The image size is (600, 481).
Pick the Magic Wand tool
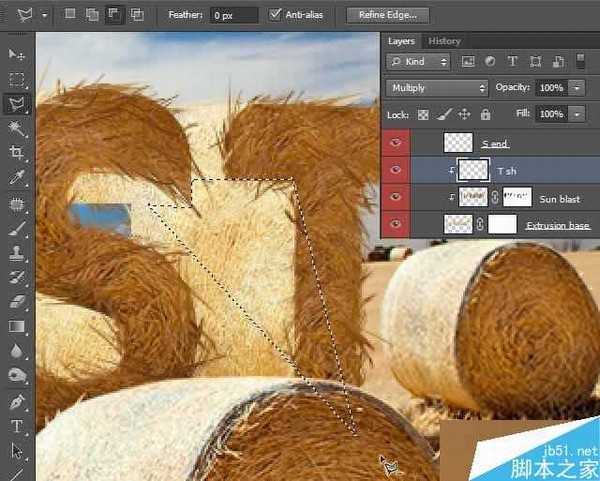(x=17, y=128)
